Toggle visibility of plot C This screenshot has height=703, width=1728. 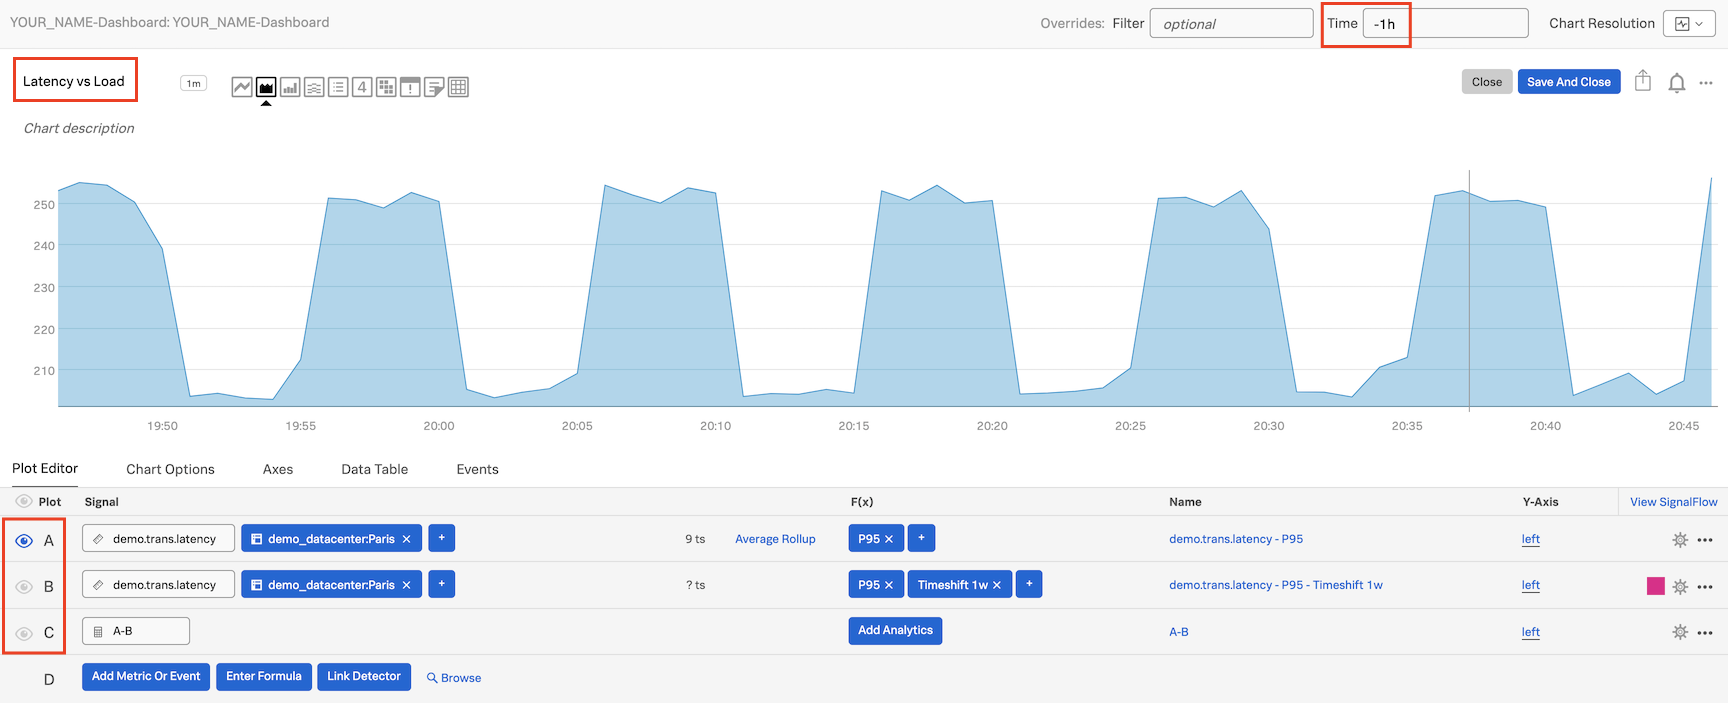coord(24,633)
